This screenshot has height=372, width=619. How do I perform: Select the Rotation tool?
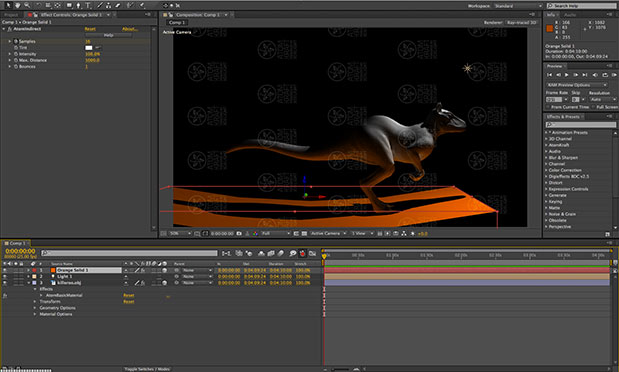(x=38, y=5)
